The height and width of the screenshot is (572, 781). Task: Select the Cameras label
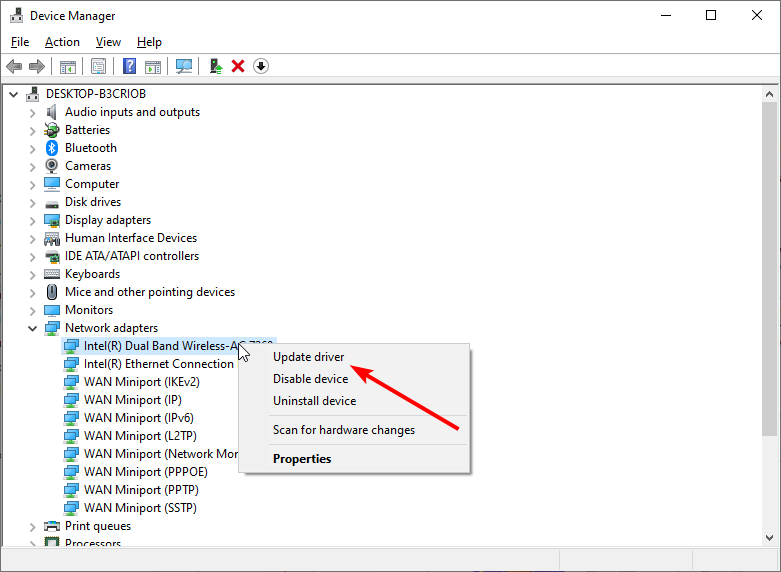point(88,166)
